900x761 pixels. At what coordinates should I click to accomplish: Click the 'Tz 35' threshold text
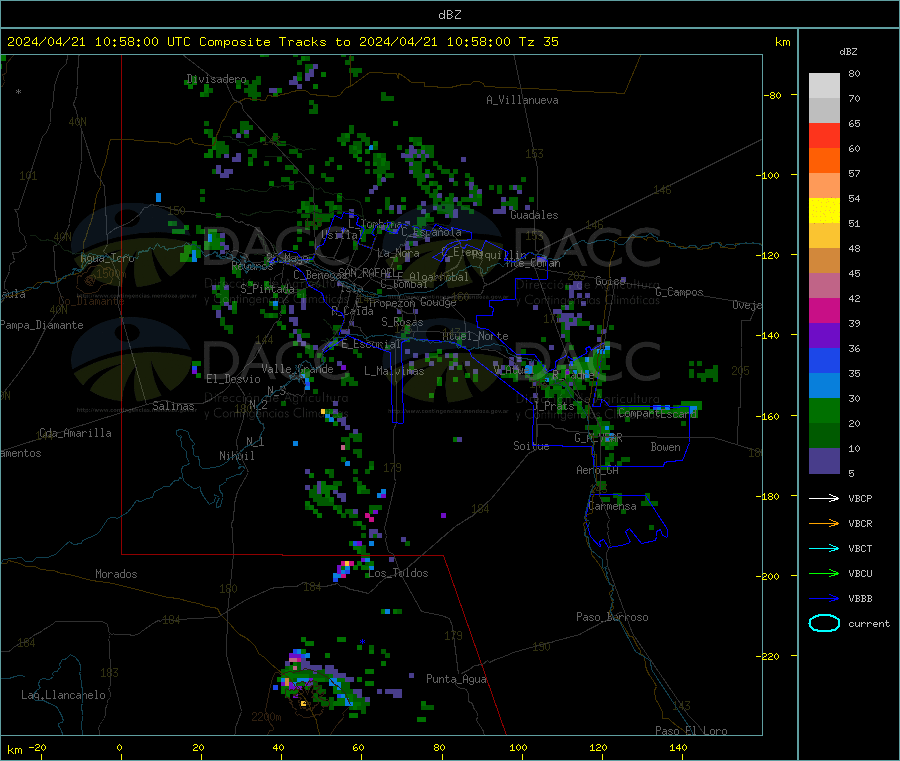(538, 42)
